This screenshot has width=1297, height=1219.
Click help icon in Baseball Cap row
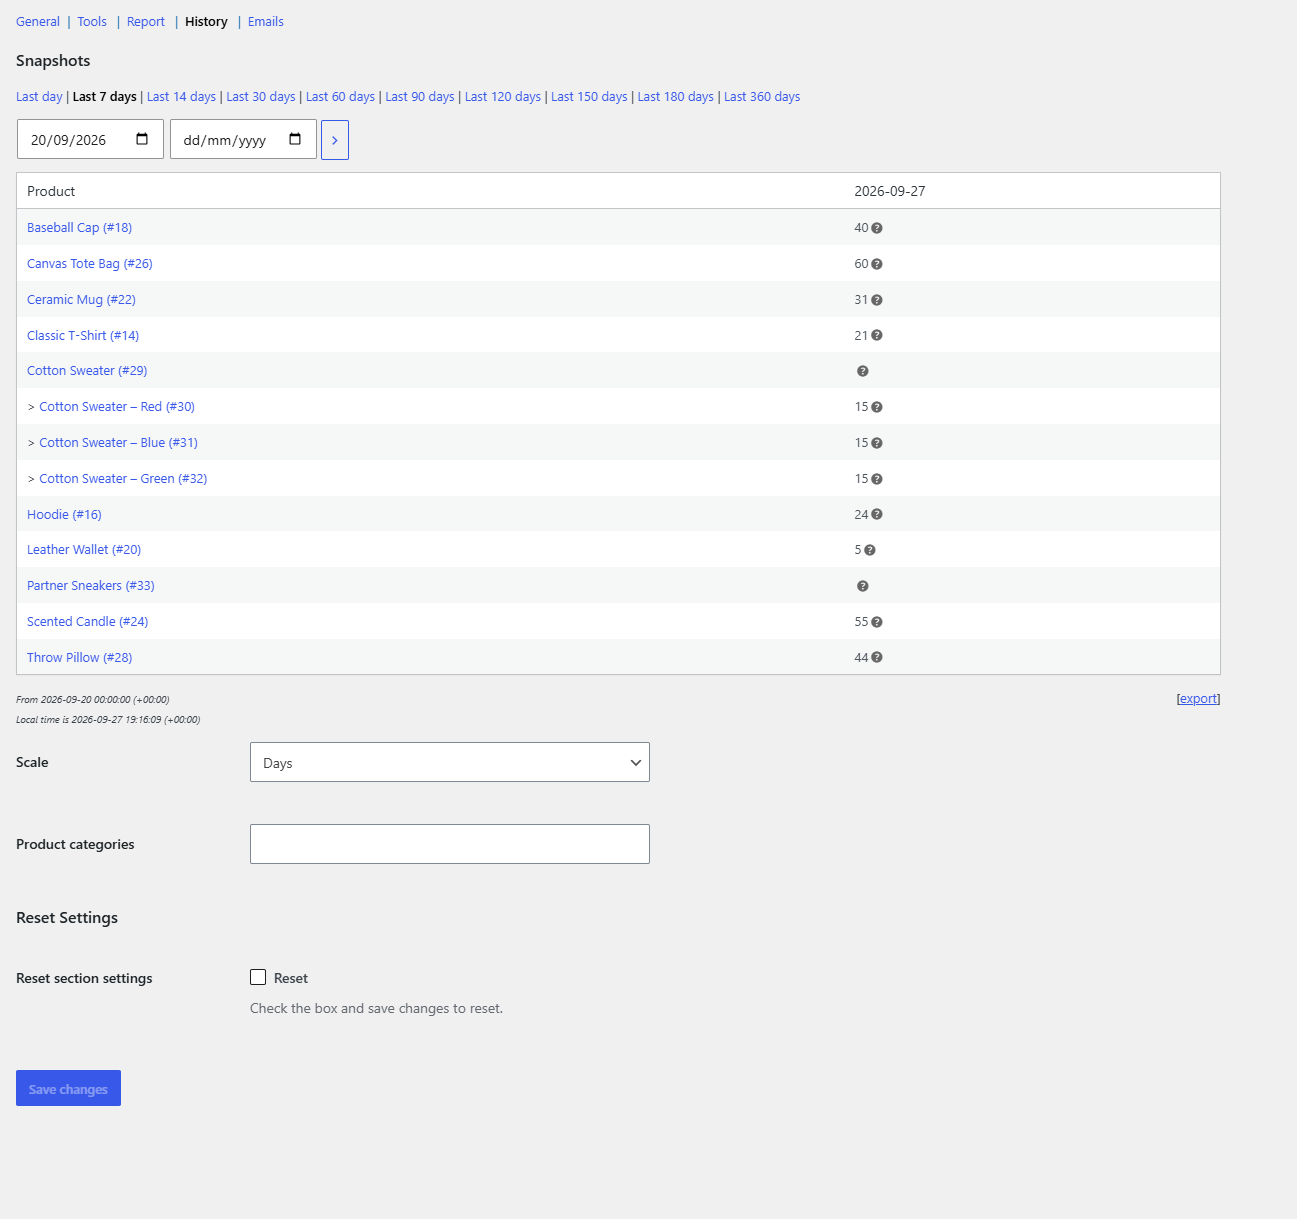(x=877, y=228)
